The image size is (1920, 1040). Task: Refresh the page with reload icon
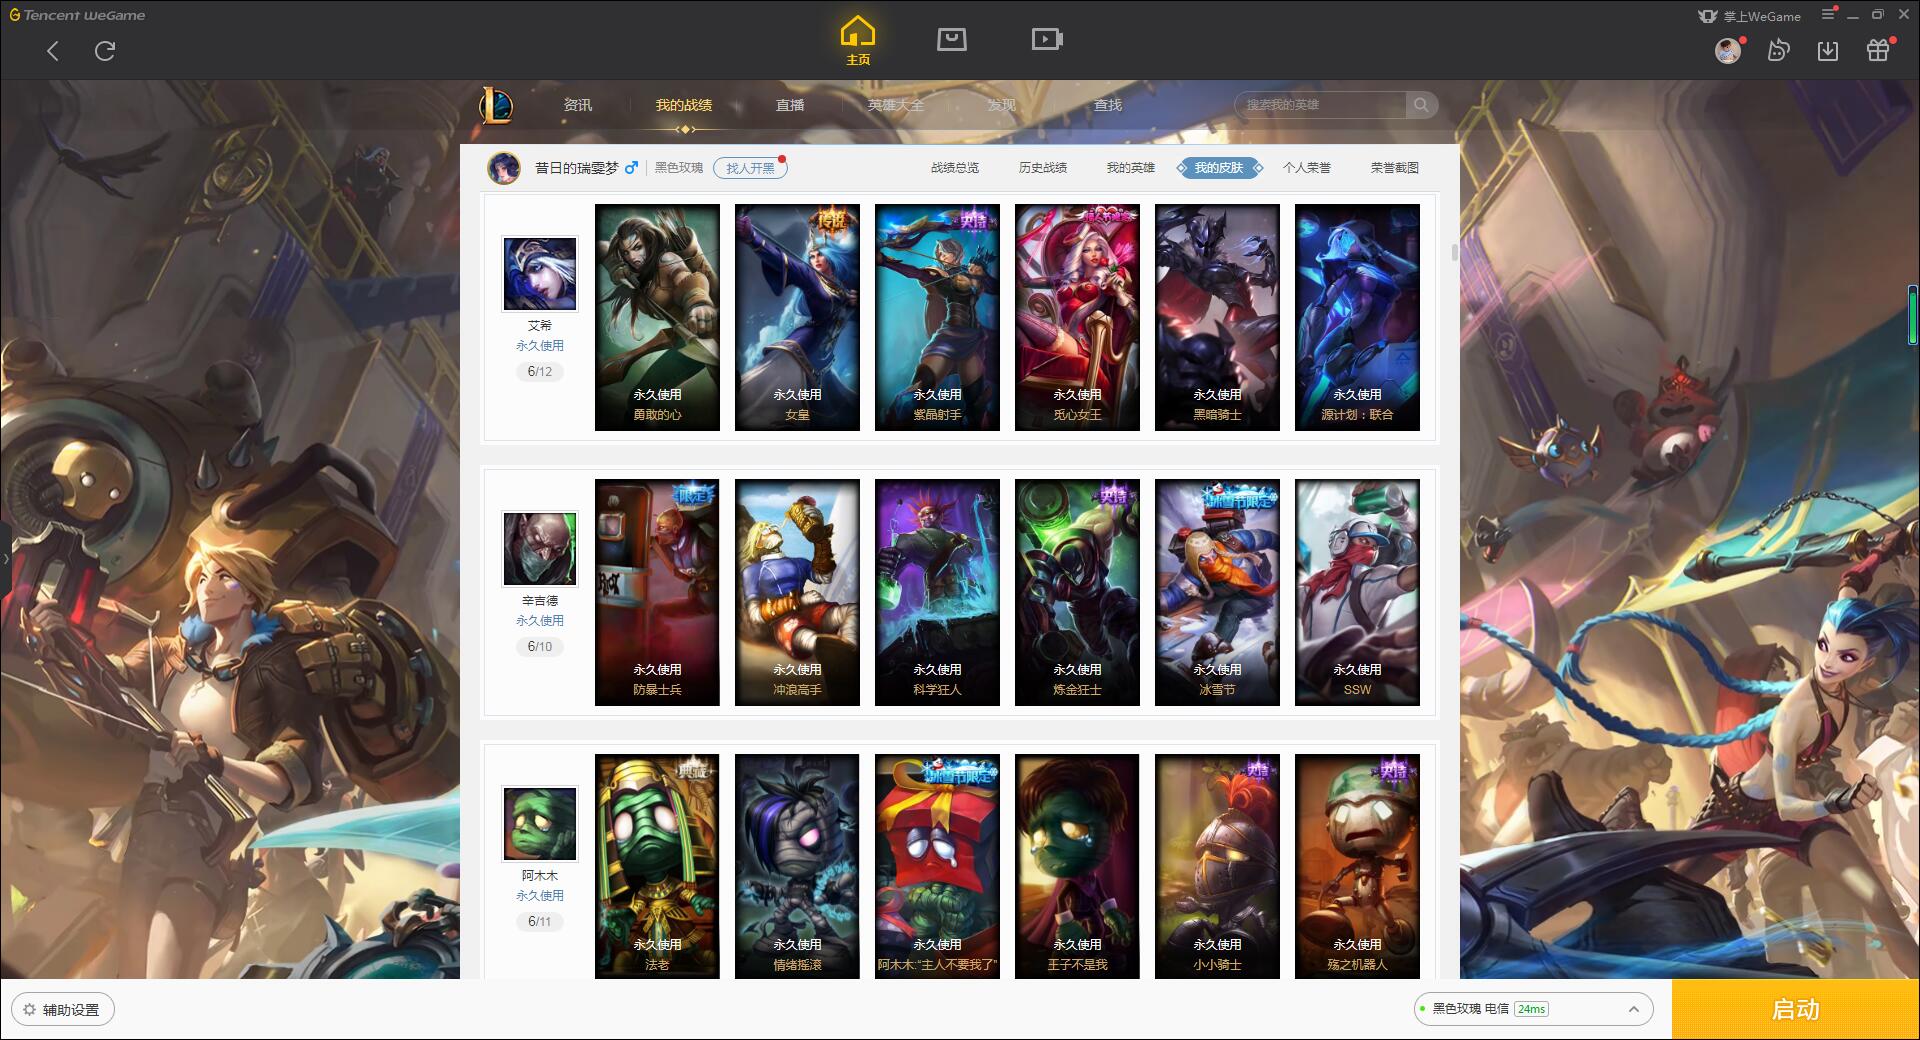pyautogui.click(x=105, y=51)
